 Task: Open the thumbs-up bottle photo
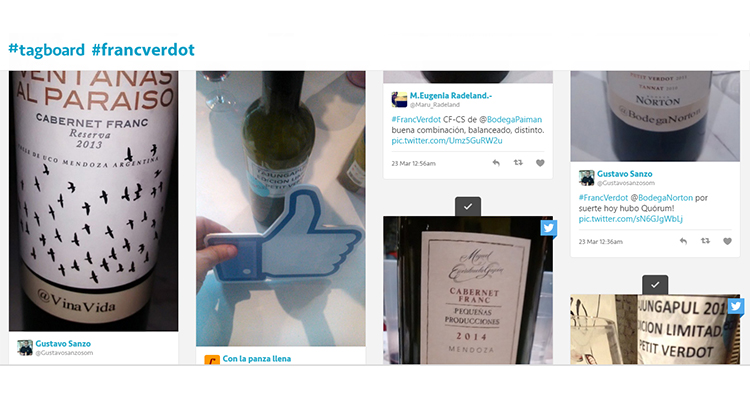281,209
